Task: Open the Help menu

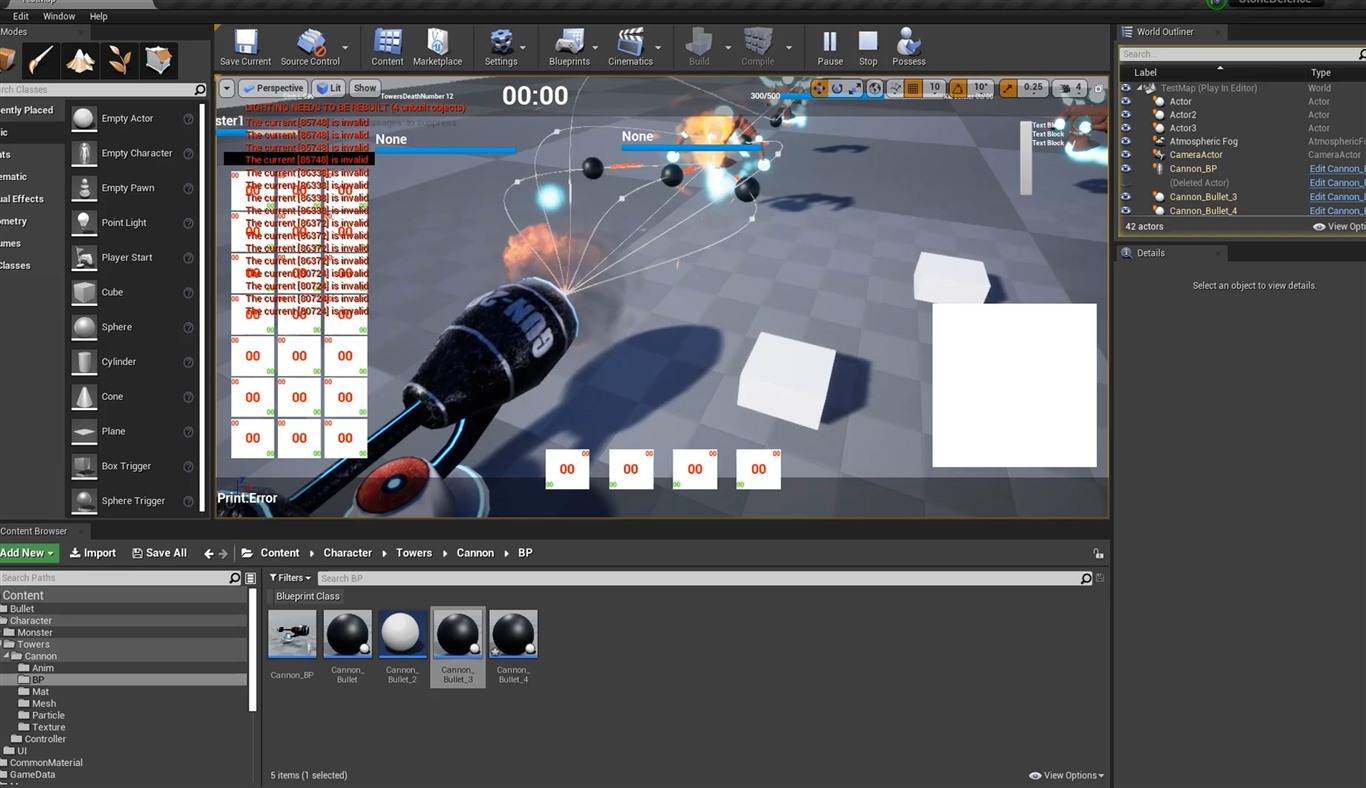Action: click(98, 17)
